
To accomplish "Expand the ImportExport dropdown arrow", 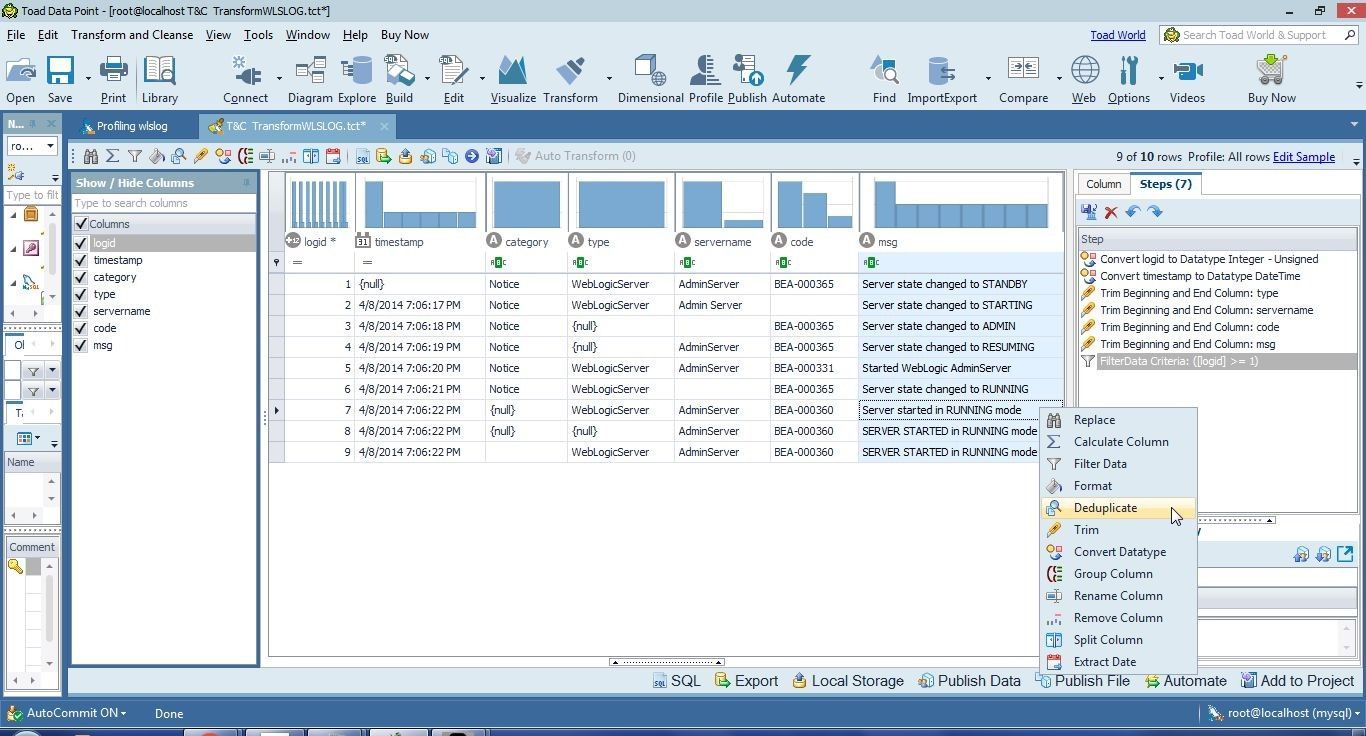I will (x=988, y=78).
